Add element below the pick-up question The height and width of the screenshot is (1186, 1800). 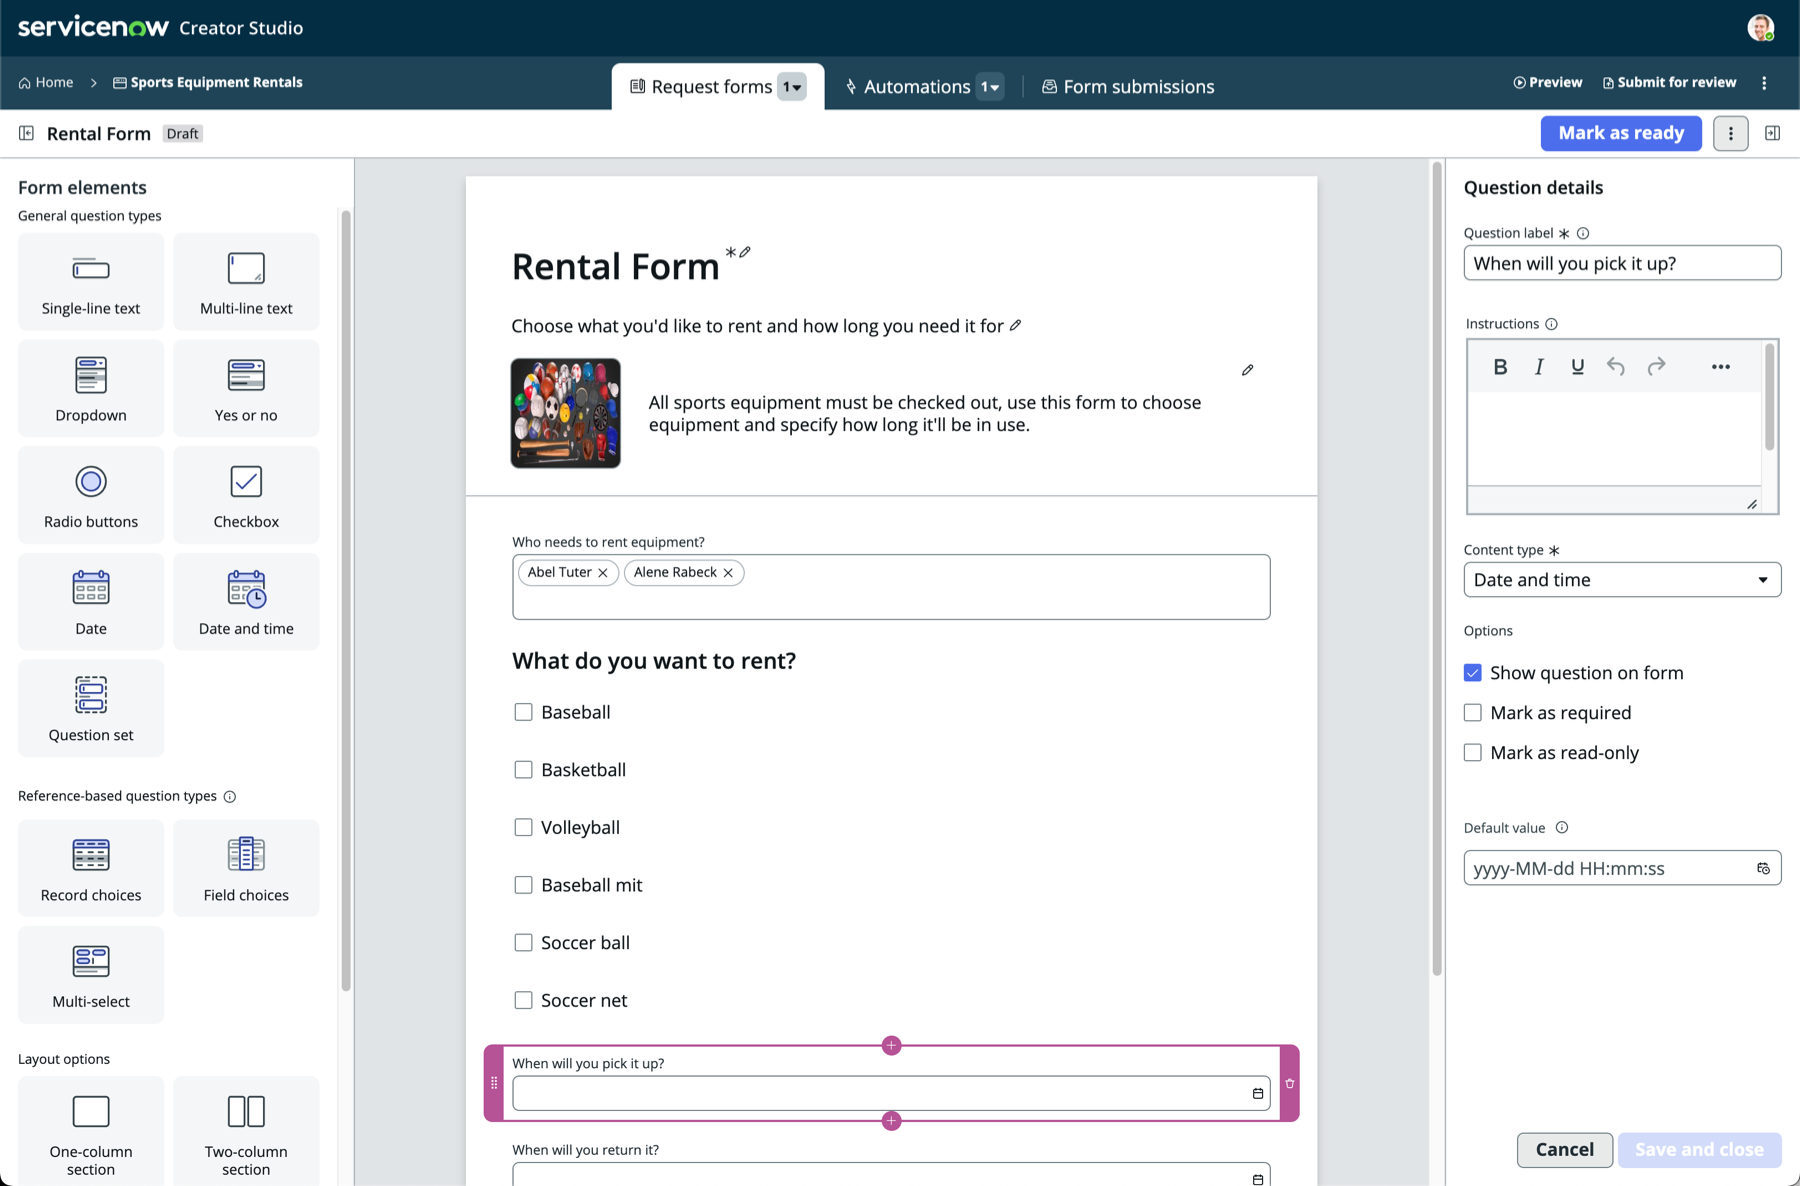(891, 1121)
